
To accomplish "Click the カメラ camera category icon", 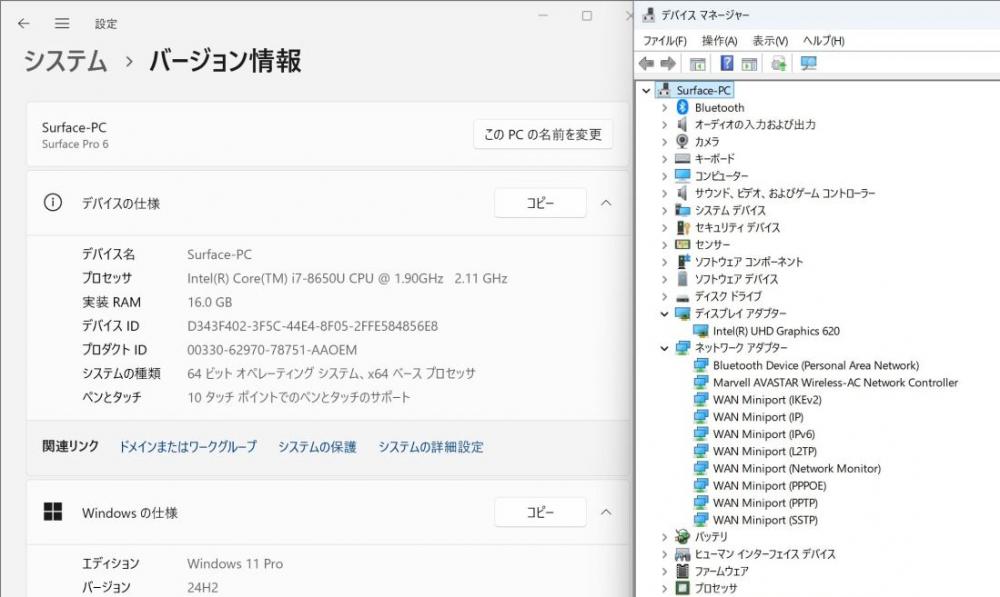I will pyautogui.click(x=682, y=141).
